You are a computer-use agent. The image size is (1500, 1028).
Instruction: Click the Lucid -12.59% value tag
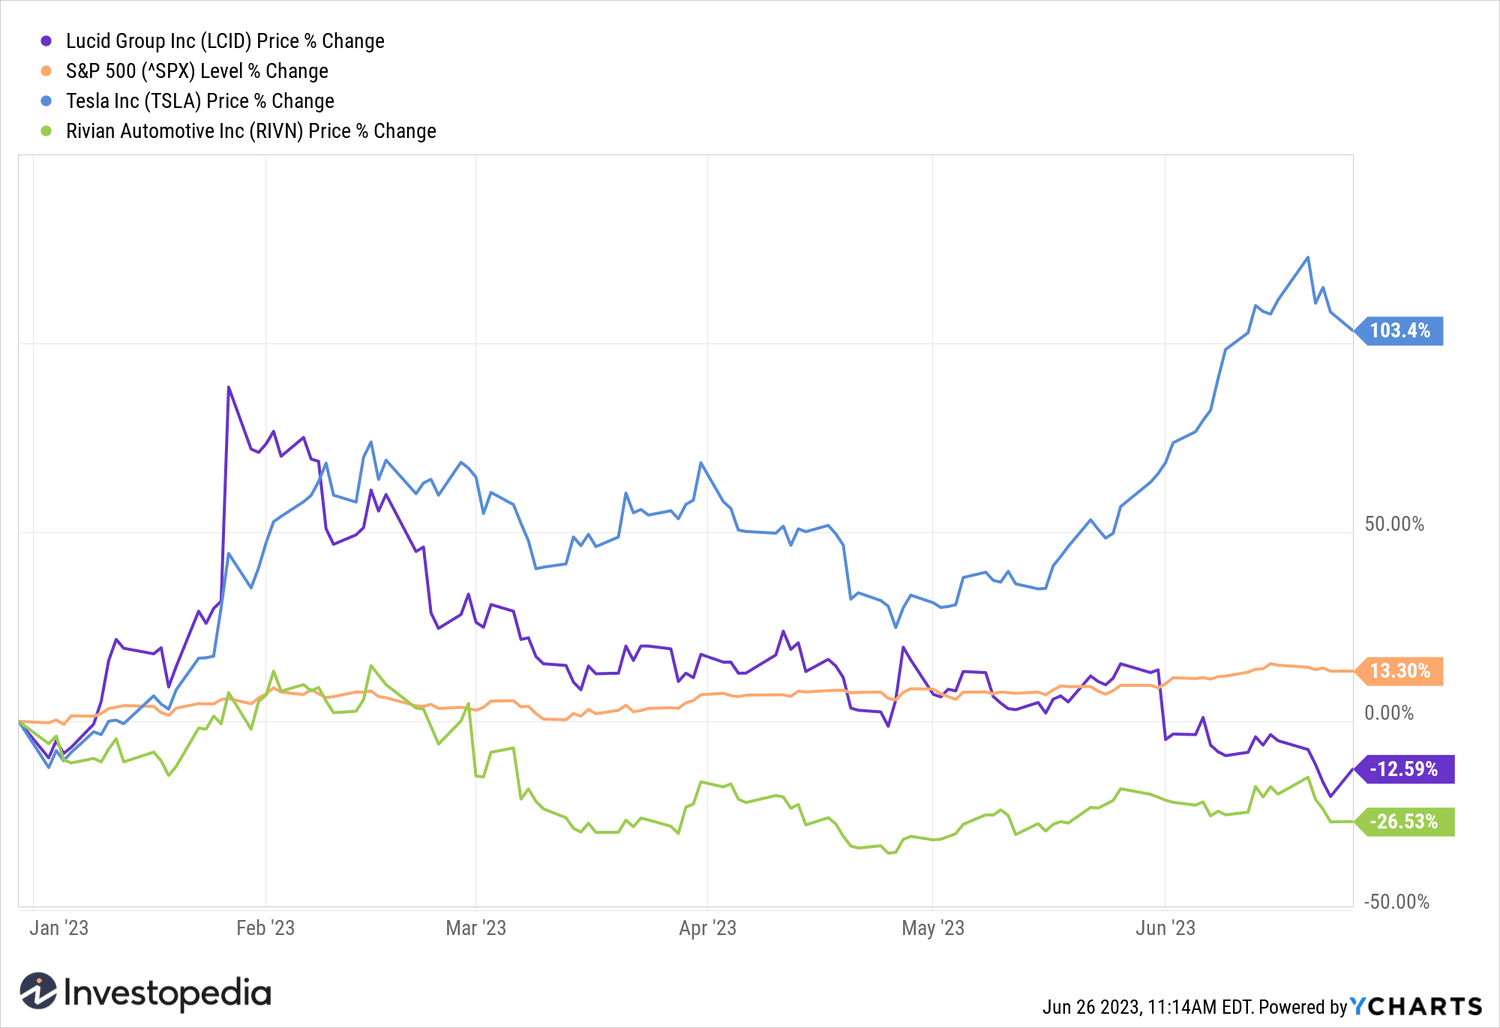[x=1405, y=769]
